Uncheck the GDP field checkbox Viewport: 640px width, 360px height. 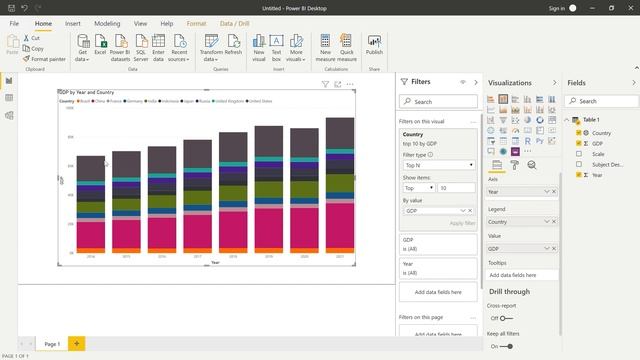click(x=578, y=143)
